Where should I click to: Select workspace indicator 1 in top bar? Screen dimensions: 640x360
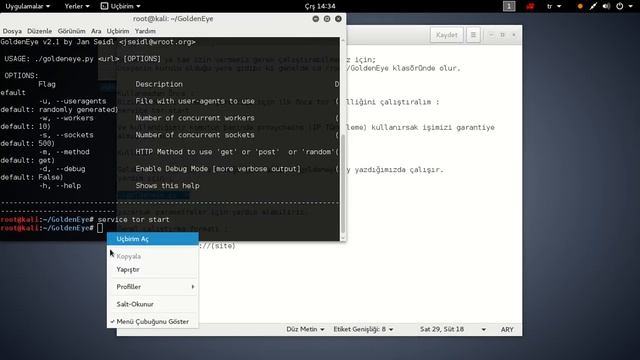click(509, 6)
